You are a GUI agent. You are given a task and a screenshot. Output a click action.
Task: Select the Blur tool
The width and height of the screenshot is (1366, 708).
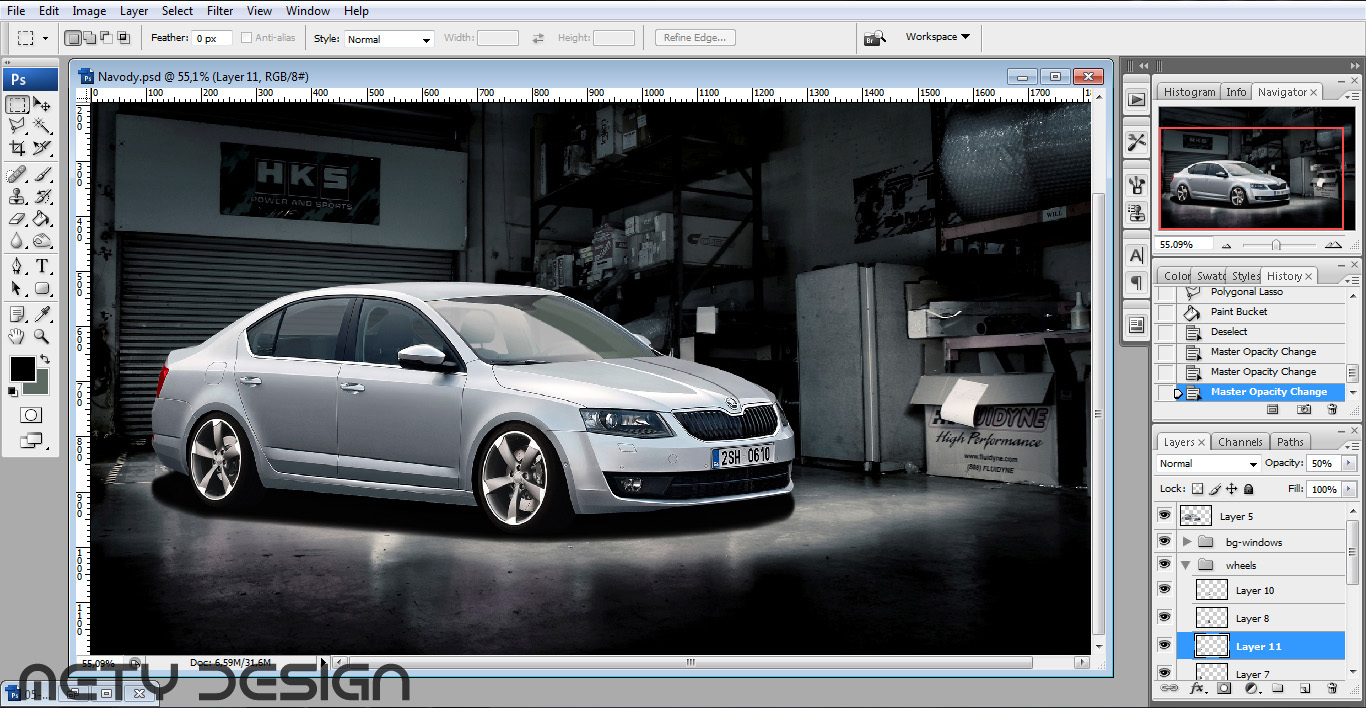click(x=17, y=240)
